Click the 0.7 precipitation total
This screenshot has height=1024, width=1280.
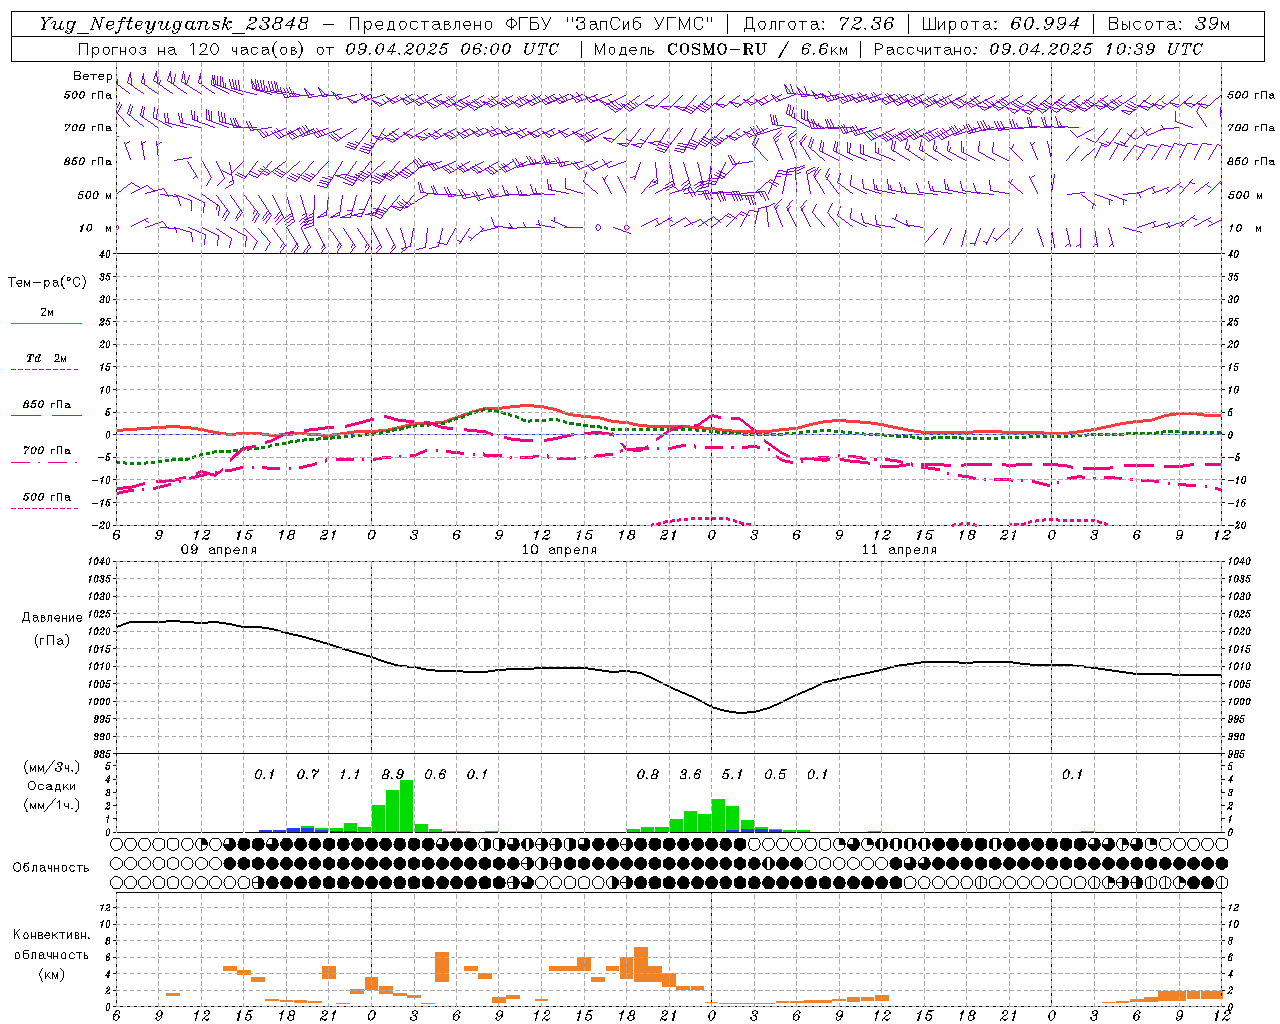pyautogui.click(x=308, y=775)
